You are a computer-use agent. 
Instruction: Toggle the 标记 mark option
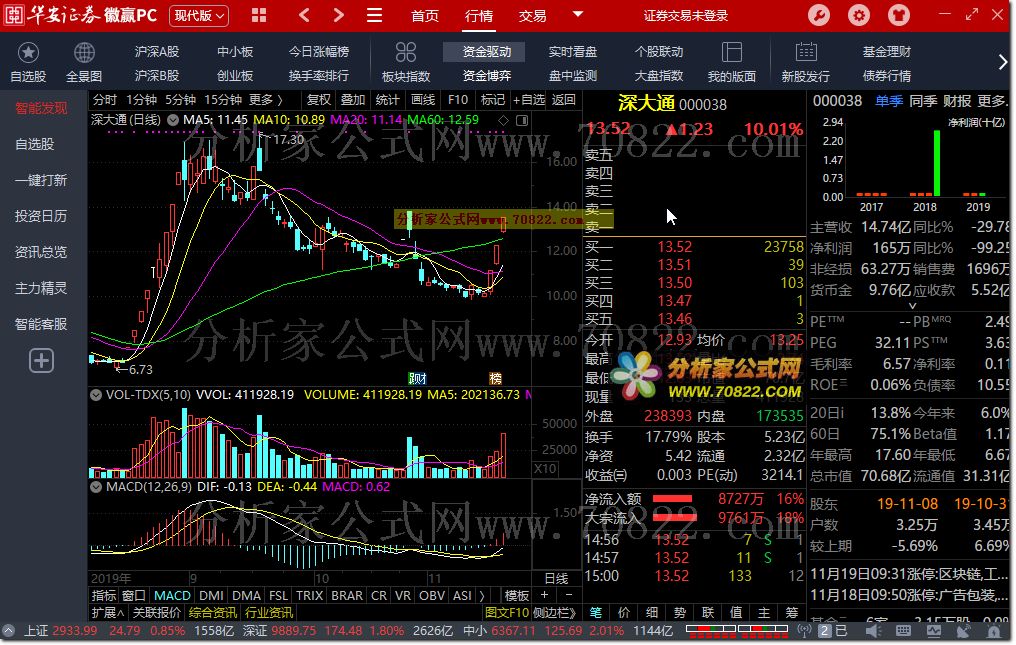pyautogui.click(x=492, y=100)
